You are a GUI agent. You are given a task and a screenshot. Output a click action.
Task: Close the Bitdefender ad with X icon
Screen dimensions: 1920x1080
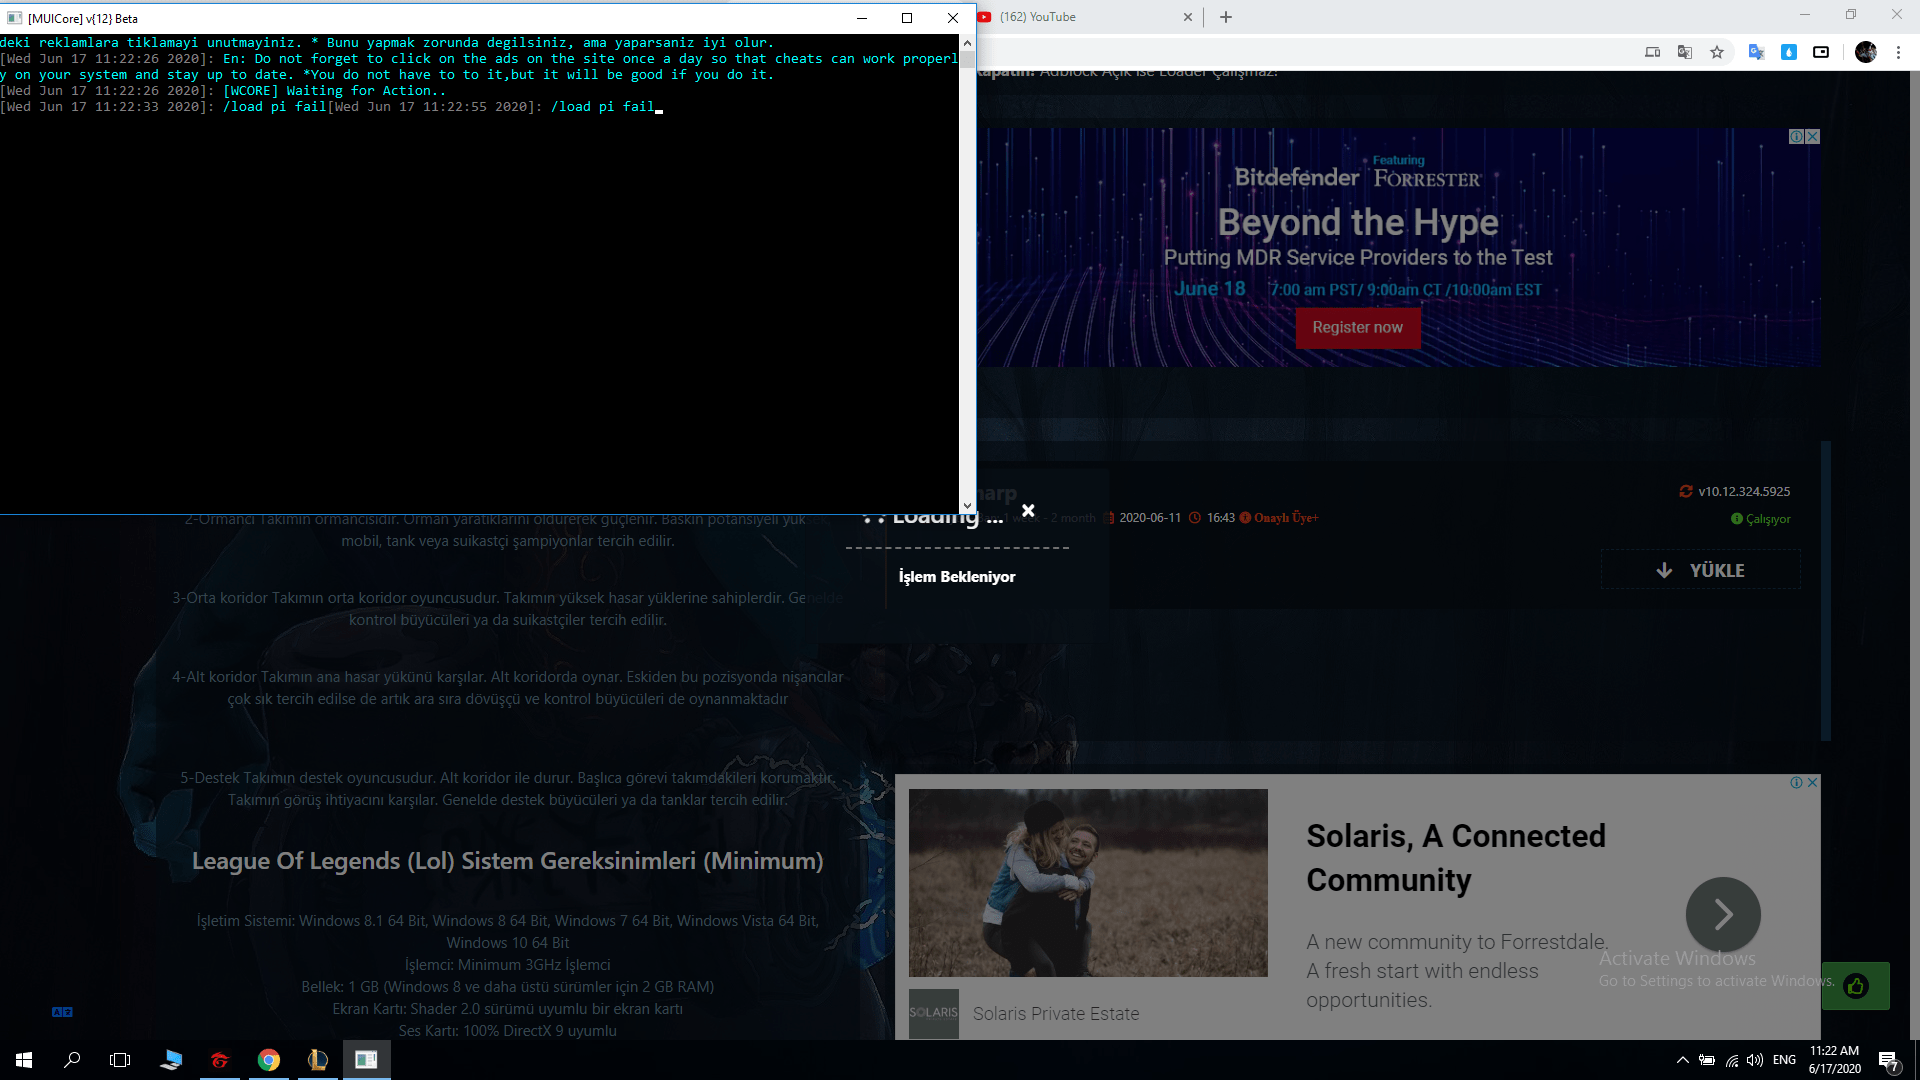point(1813,136)
